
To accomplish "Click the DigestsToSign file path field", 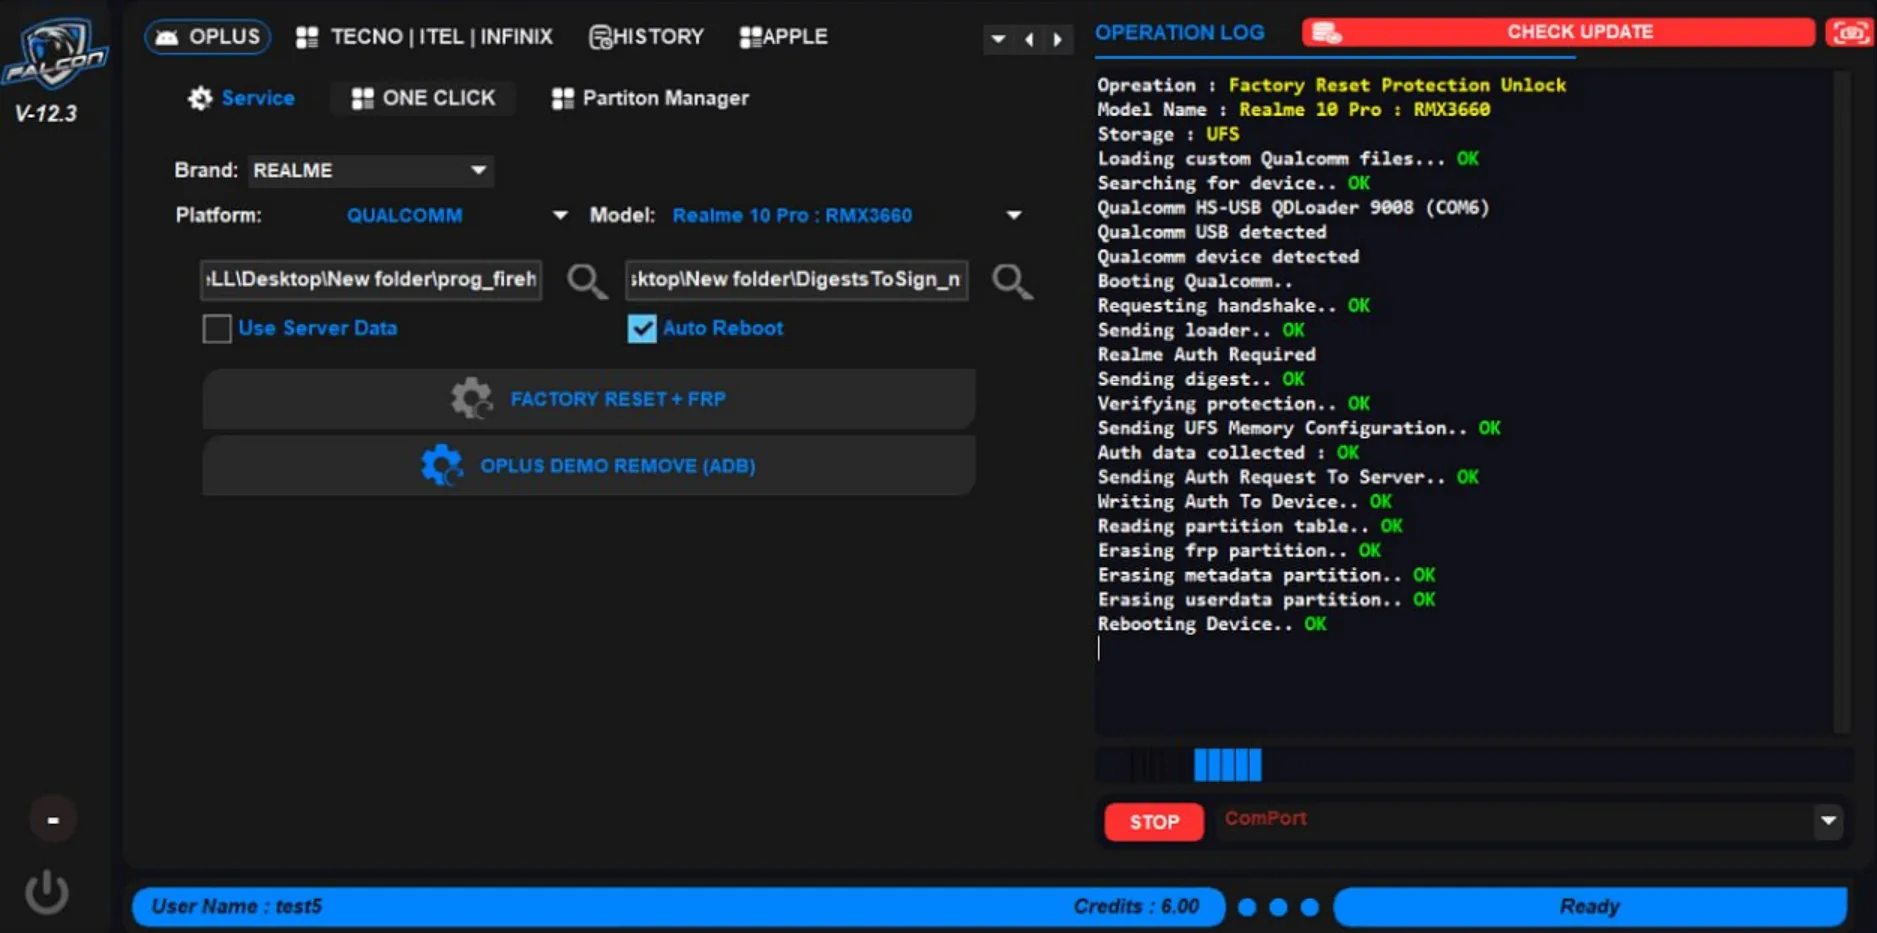I will pyautogui.click(x=796, y=280).
